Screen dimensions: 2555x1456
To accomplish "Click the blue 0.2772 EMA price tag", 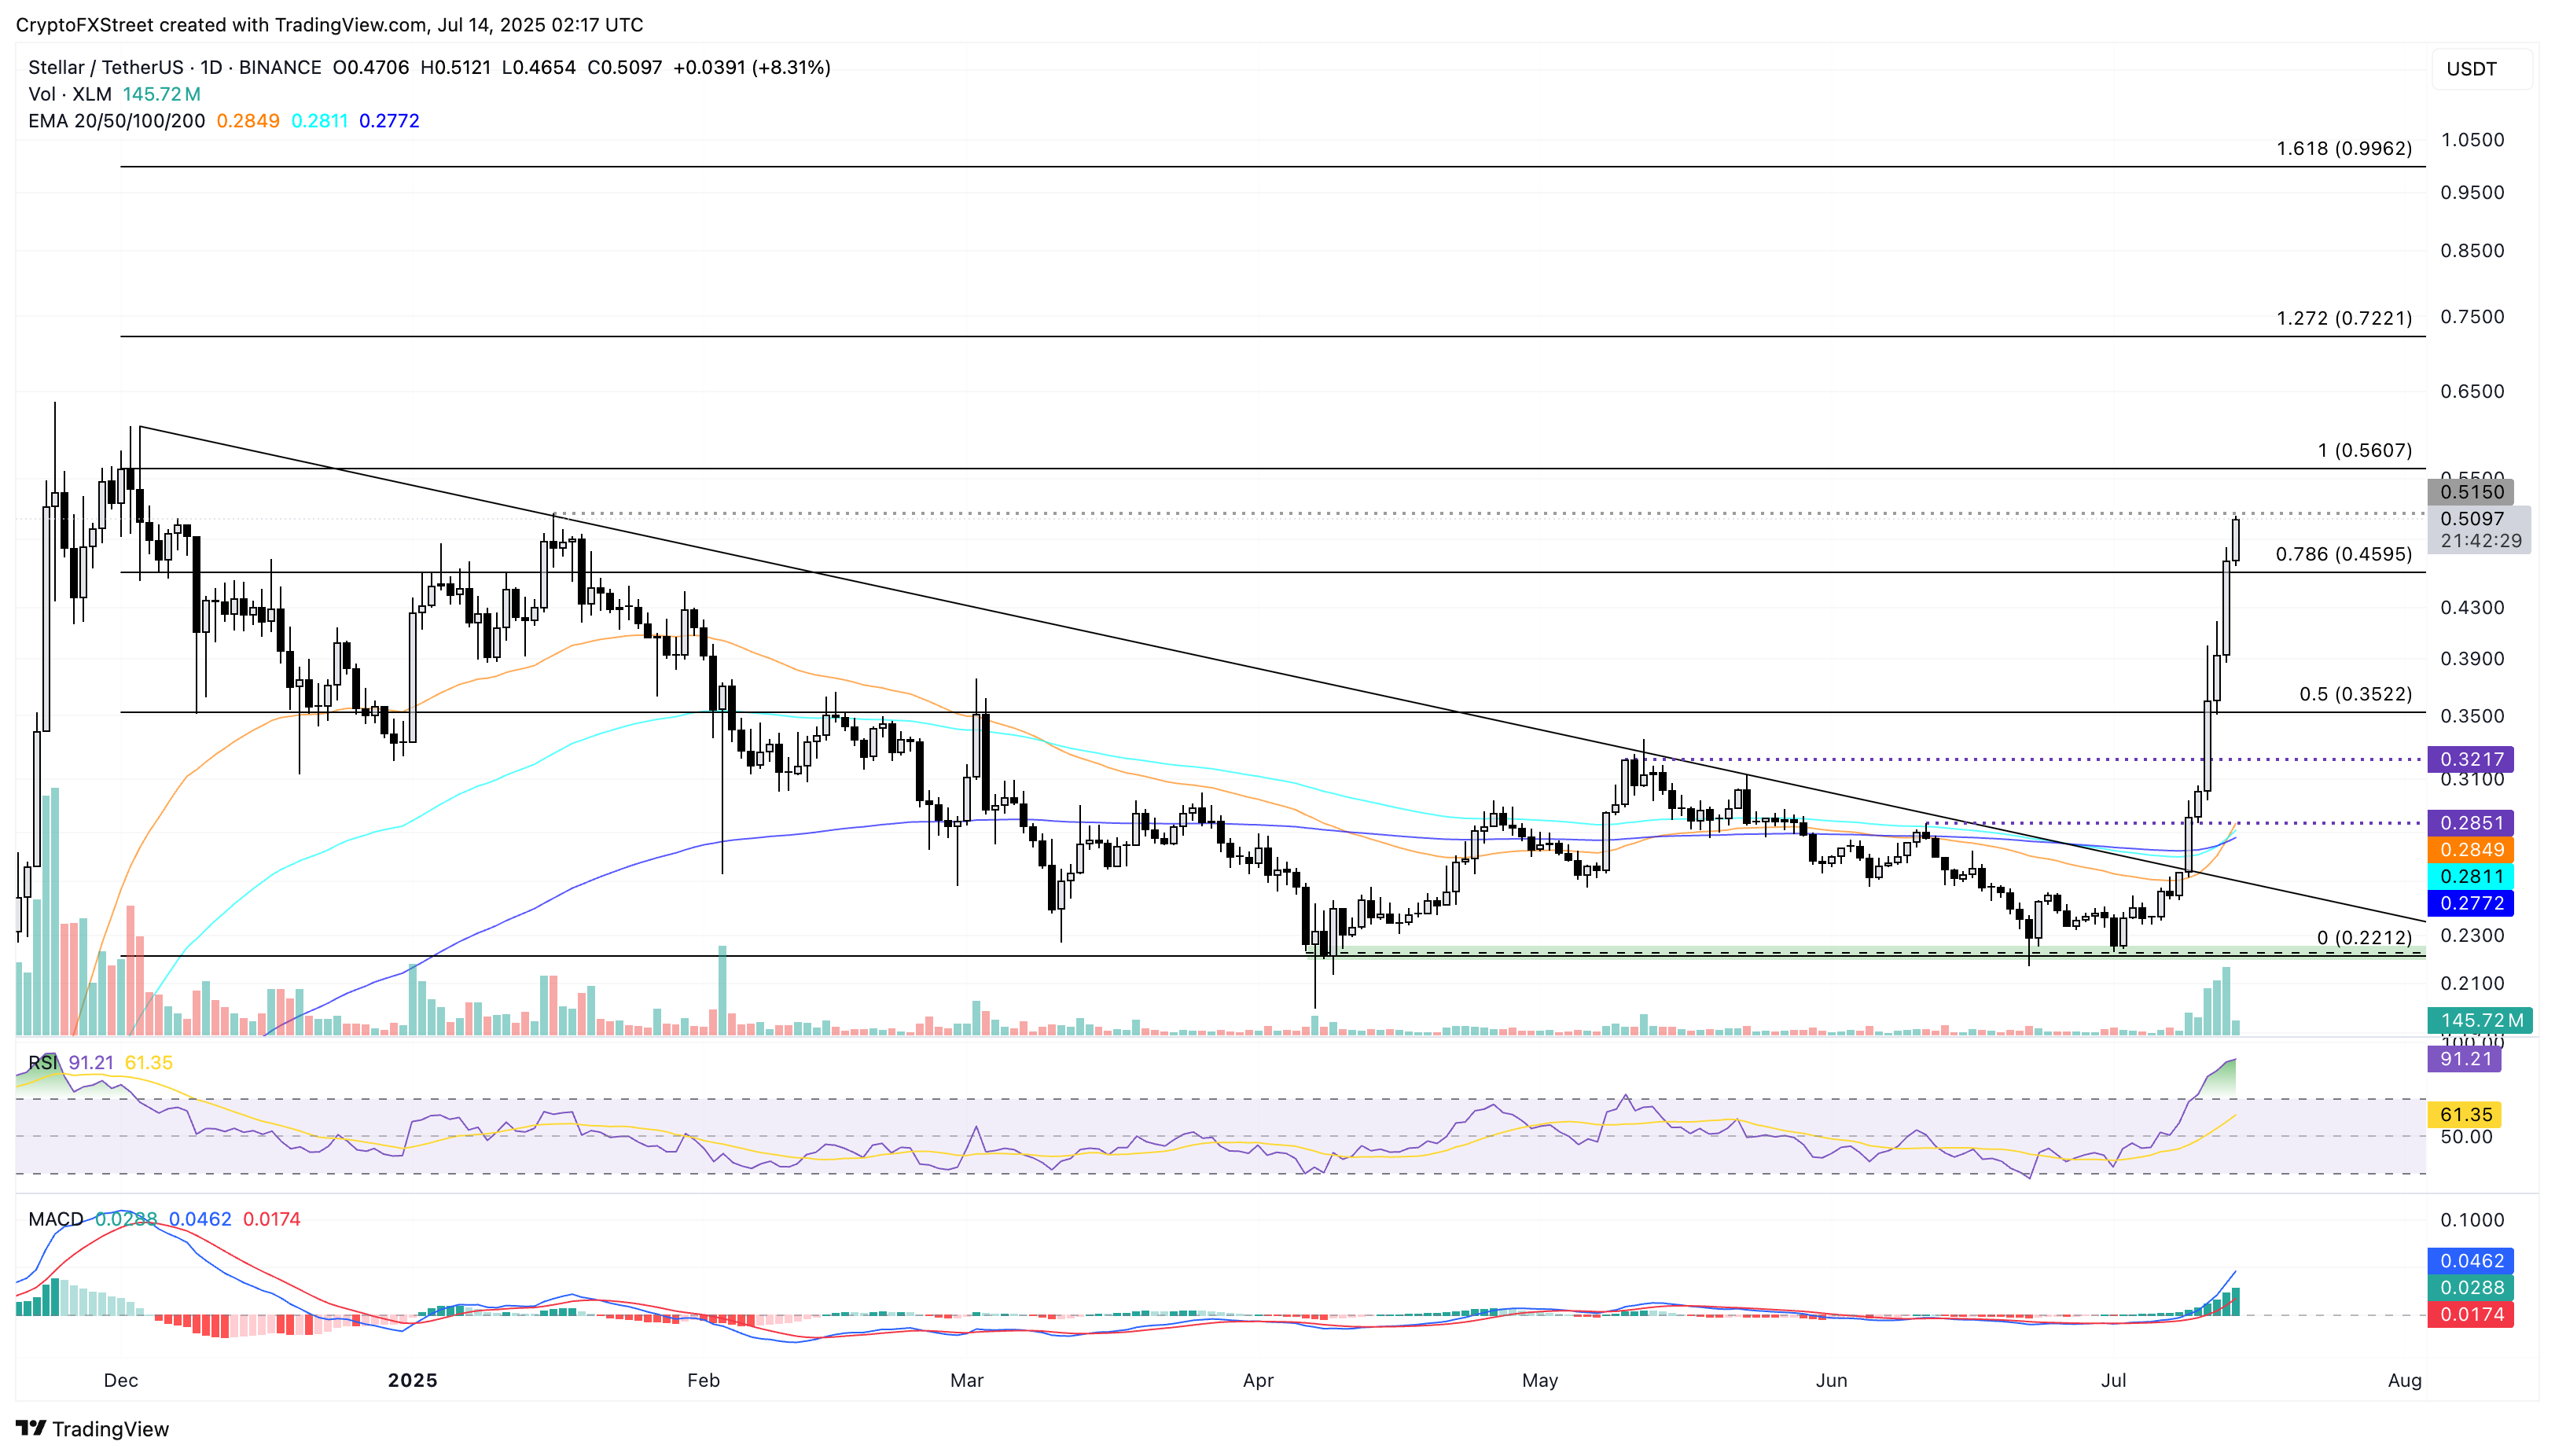I will 2471,903.
